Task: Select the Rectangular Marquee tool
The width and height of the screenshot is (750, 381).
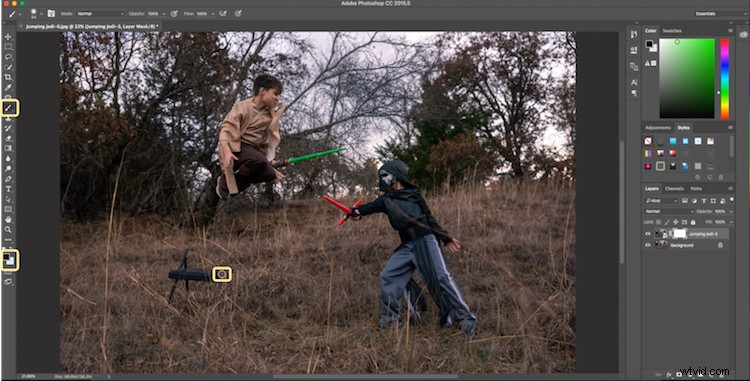Action: tap(8, 47)
